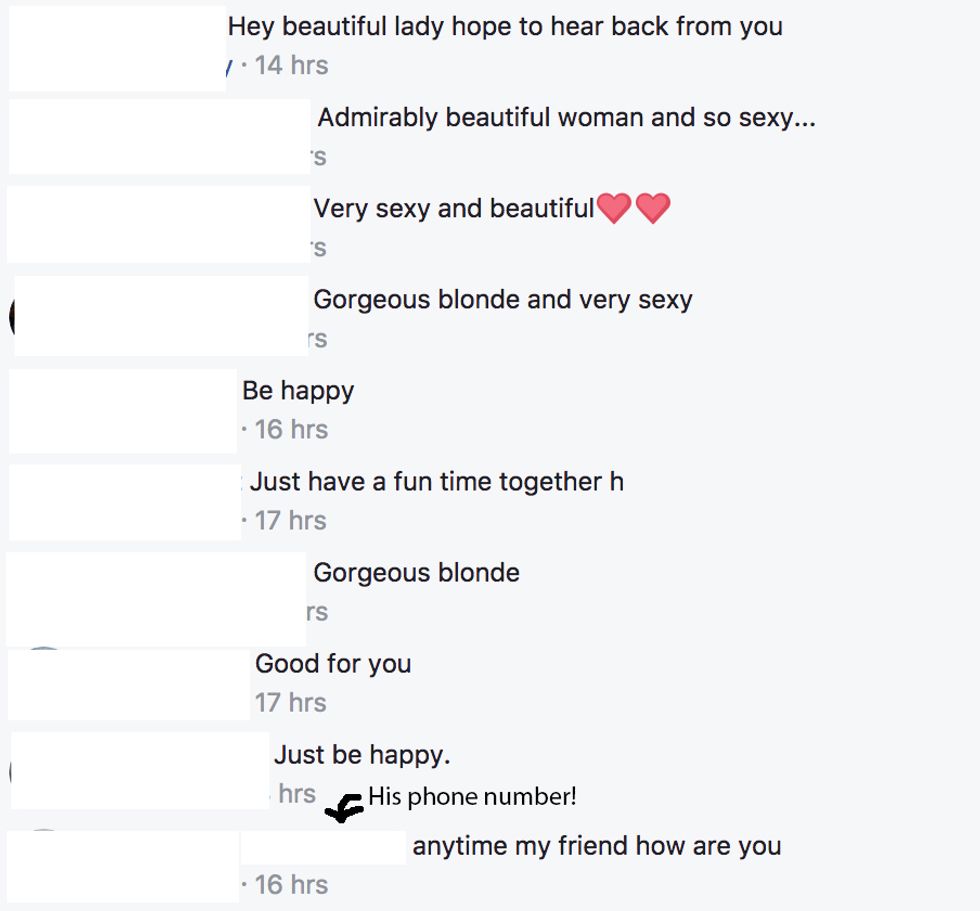Click "16 hrs" timestamp under "Be happy"
Screen dimensions: 980x911
[x=291, y=430]
